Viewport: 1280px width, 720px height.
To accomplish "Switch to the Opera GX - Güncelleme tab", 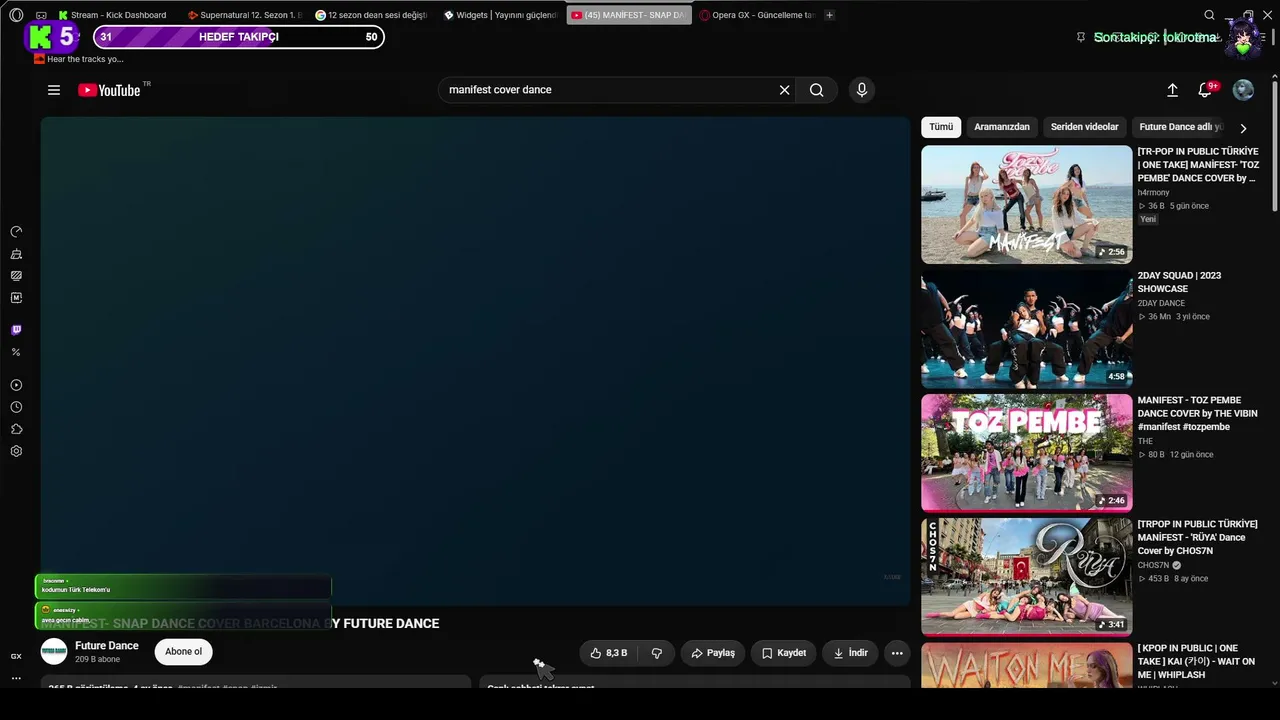I will [758, 15].
